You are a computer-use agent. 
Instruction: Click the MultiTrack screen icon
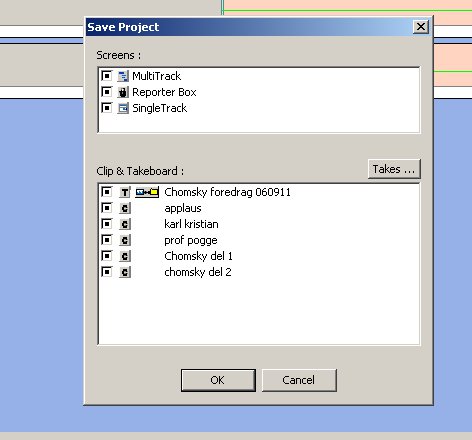(123, 76)
